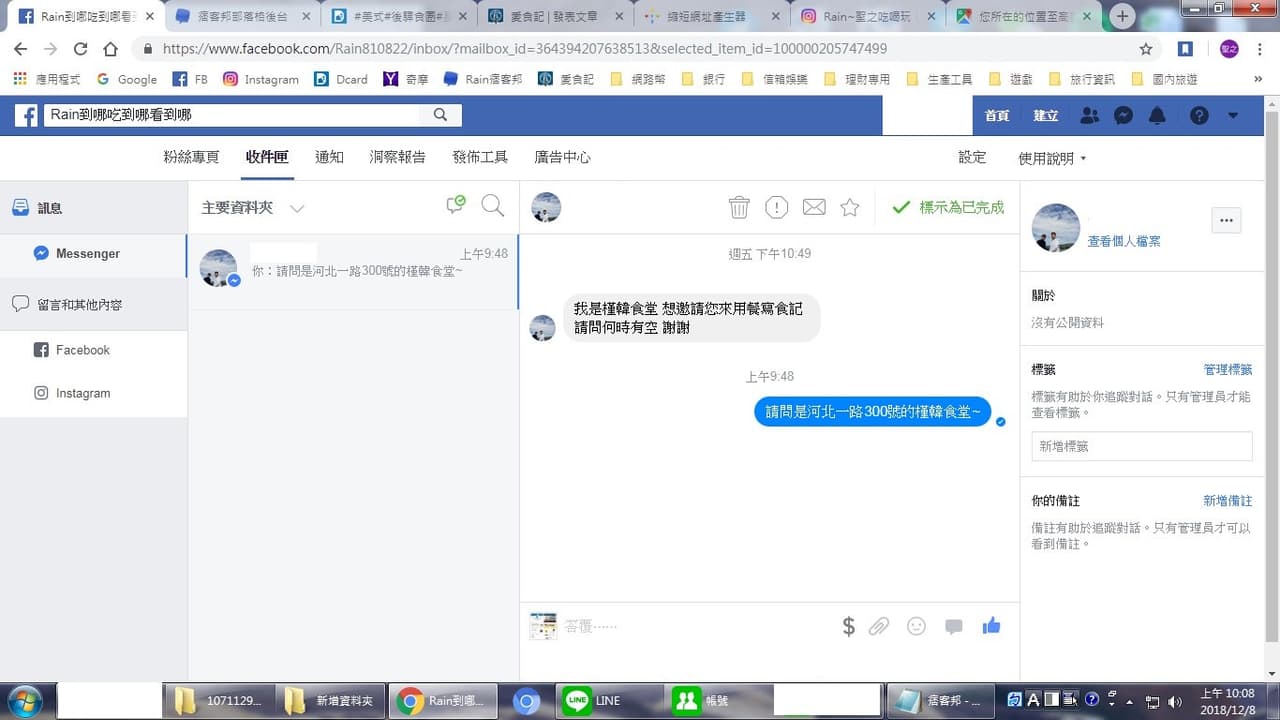Delete conversation with the trash icon

(x=739, y=207)
